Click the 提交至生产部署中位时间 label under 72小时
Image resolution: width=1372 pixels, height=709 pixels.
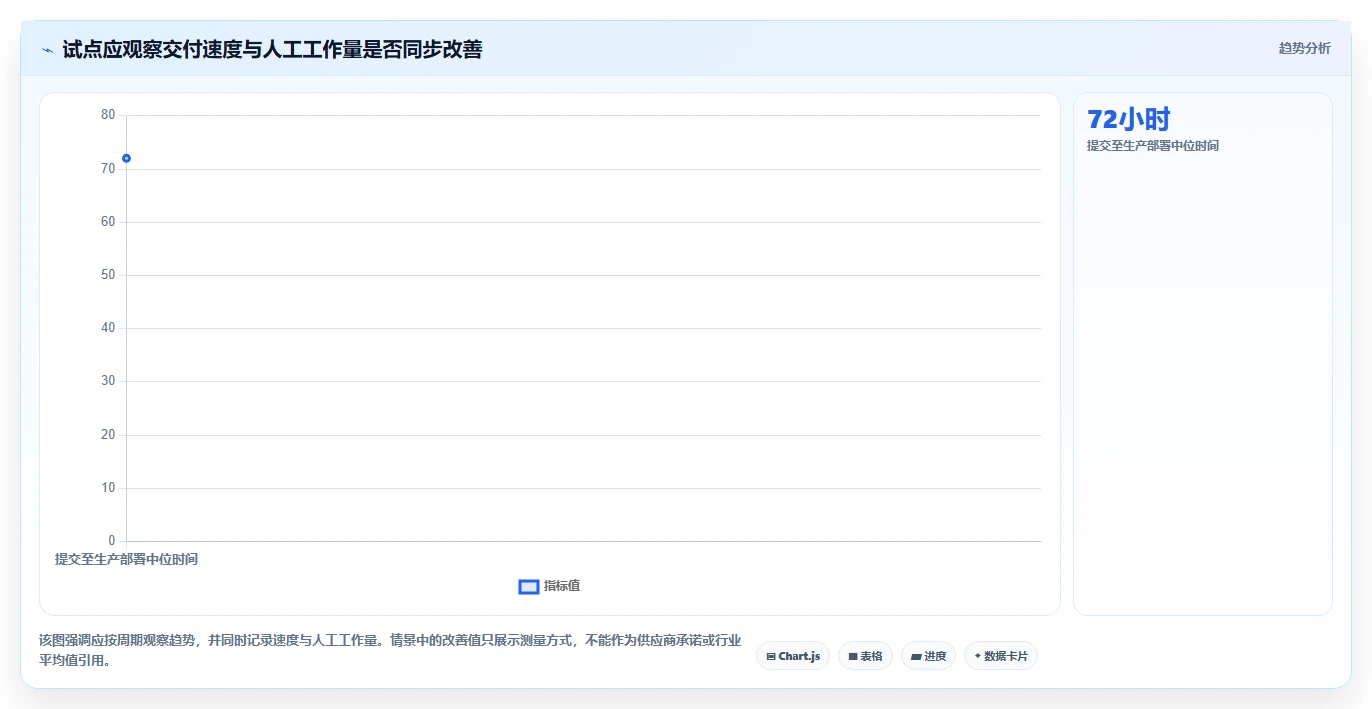[1153, 146]
